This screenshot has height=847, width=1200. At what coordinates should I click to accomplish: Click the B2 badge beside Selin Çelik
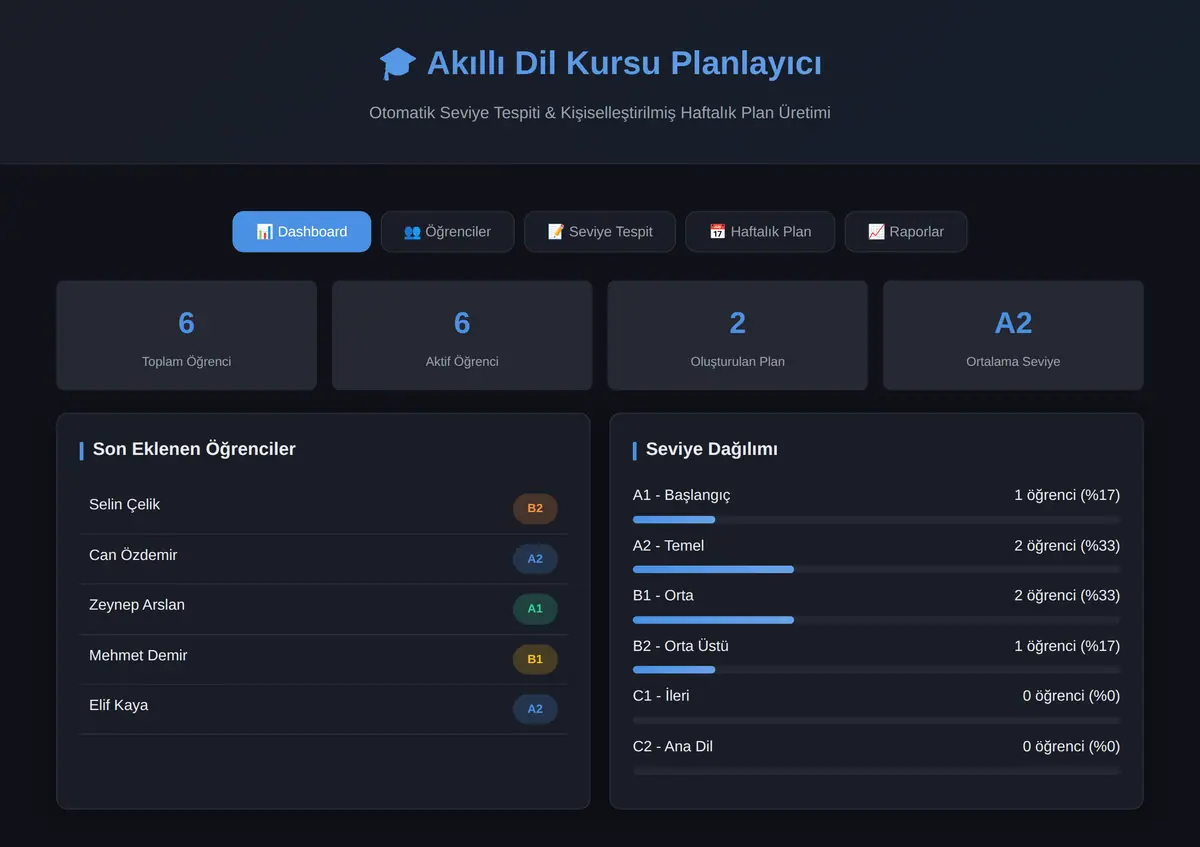535,508
